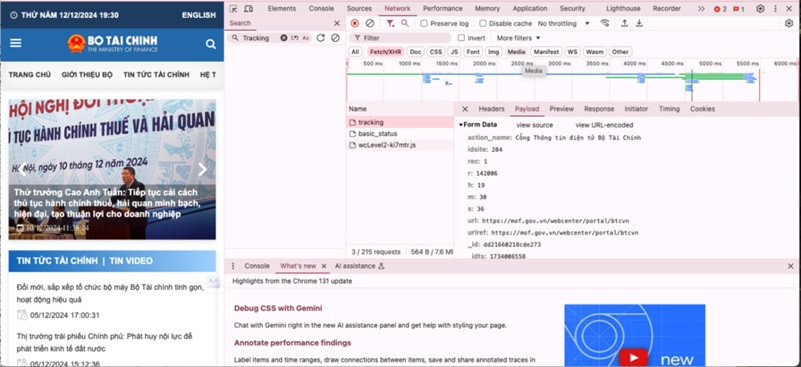The width and height of the screenshot is (801, 367).
Task: Open the website hamburger menu
Action: point(16,43)
